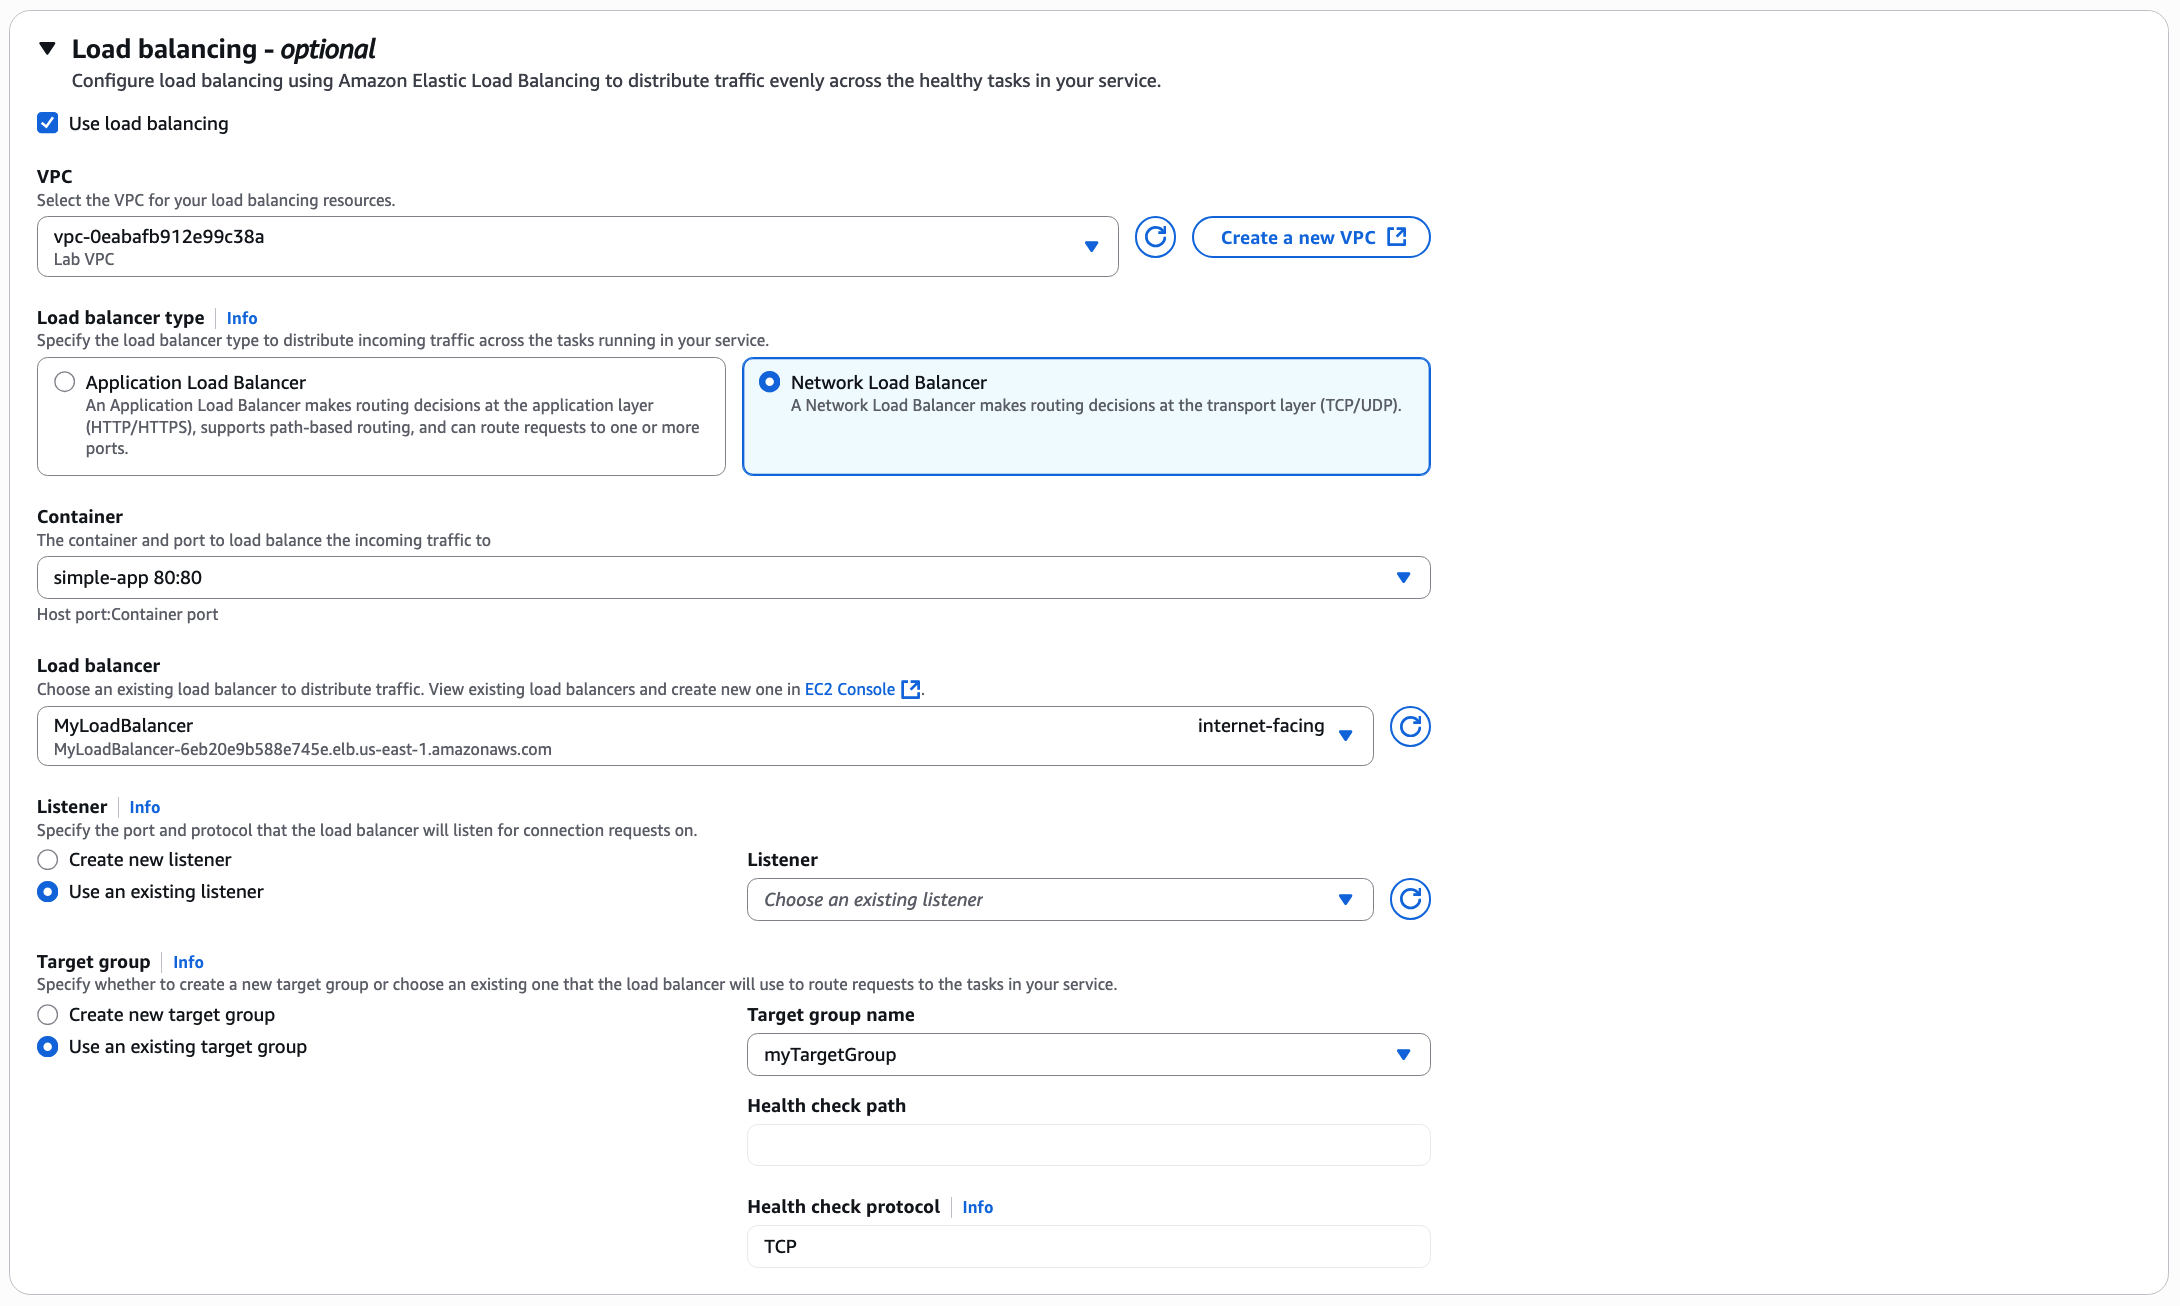This screenshot has width=2180, height=1306.
Task: Choose Create new listener option
Action: (47, 860)
